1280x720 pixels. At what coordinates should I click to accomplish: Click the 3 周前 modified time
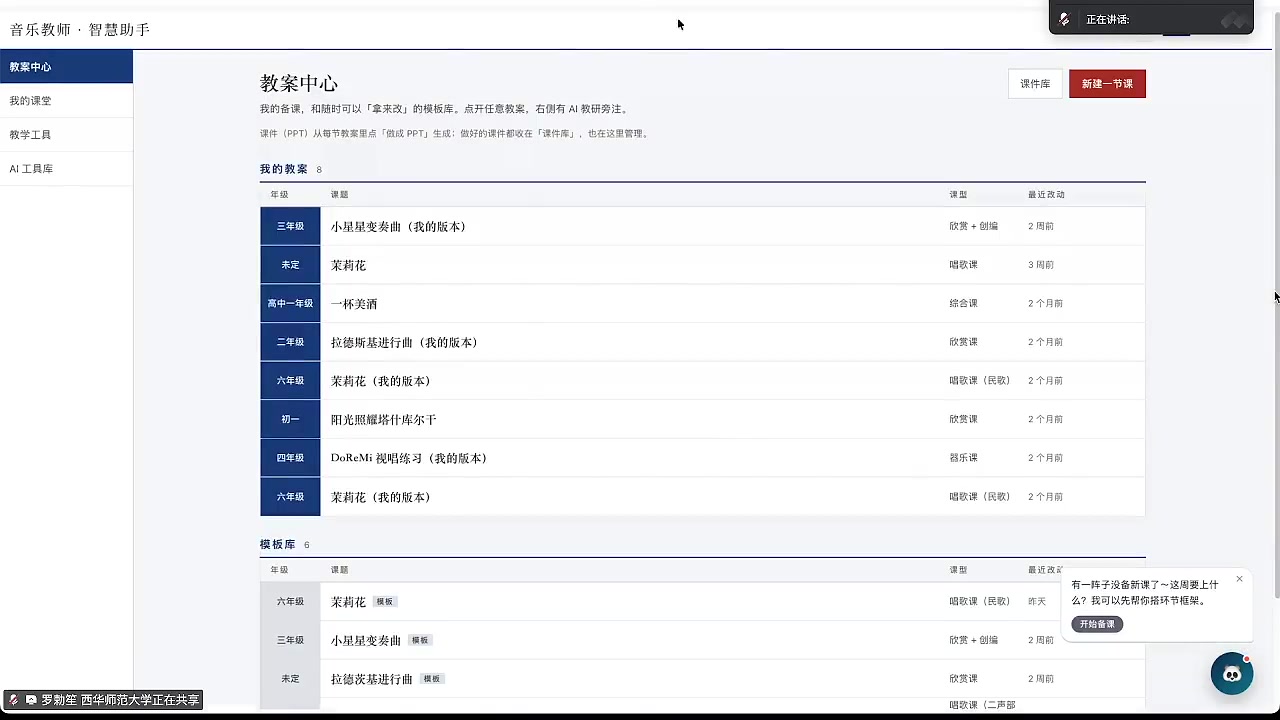[1041, 265]
